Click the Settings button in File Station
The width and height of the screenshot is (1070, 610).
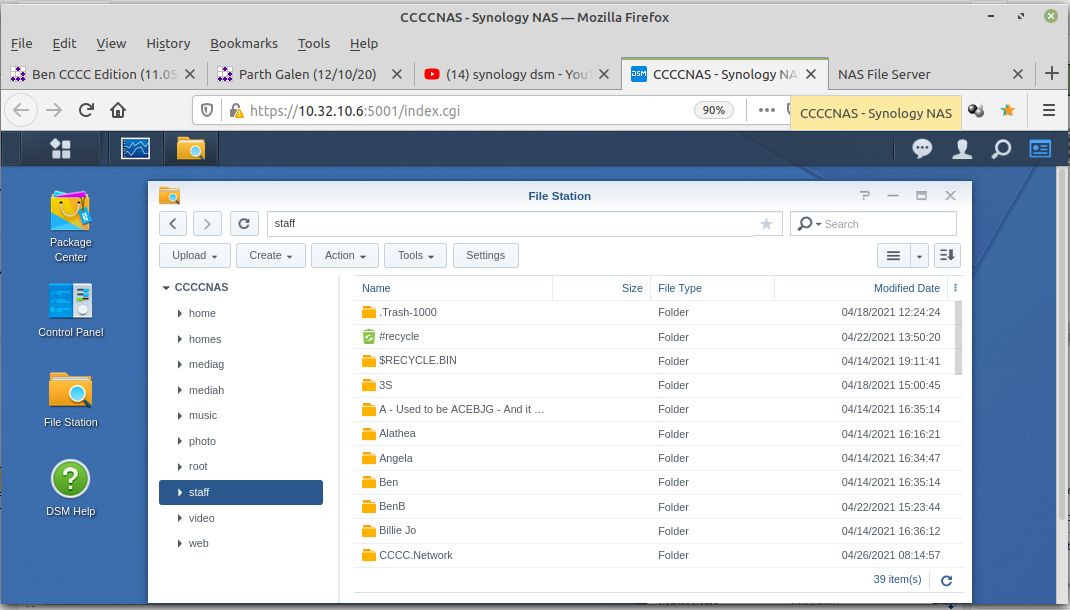pyautogui.click(x=485, y=255)
